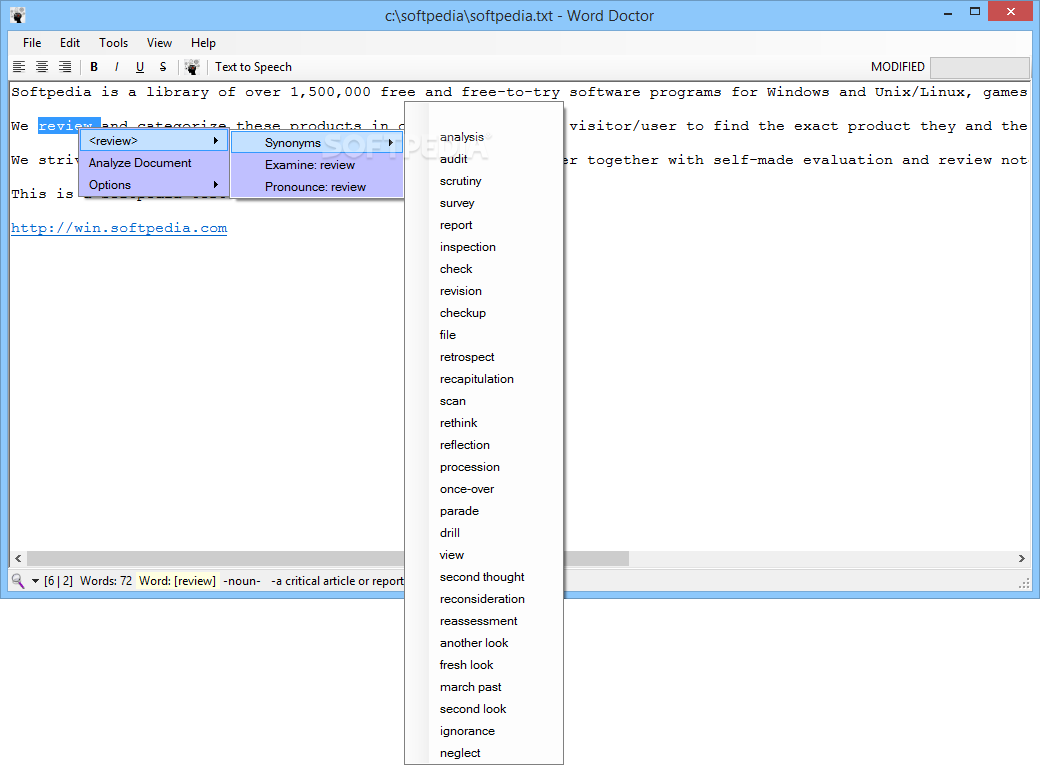The width and height of the screenshot is (1040, 765).
Task: Pick synonym 'report'
Action: pyautogui.click(x=456, y=225)
